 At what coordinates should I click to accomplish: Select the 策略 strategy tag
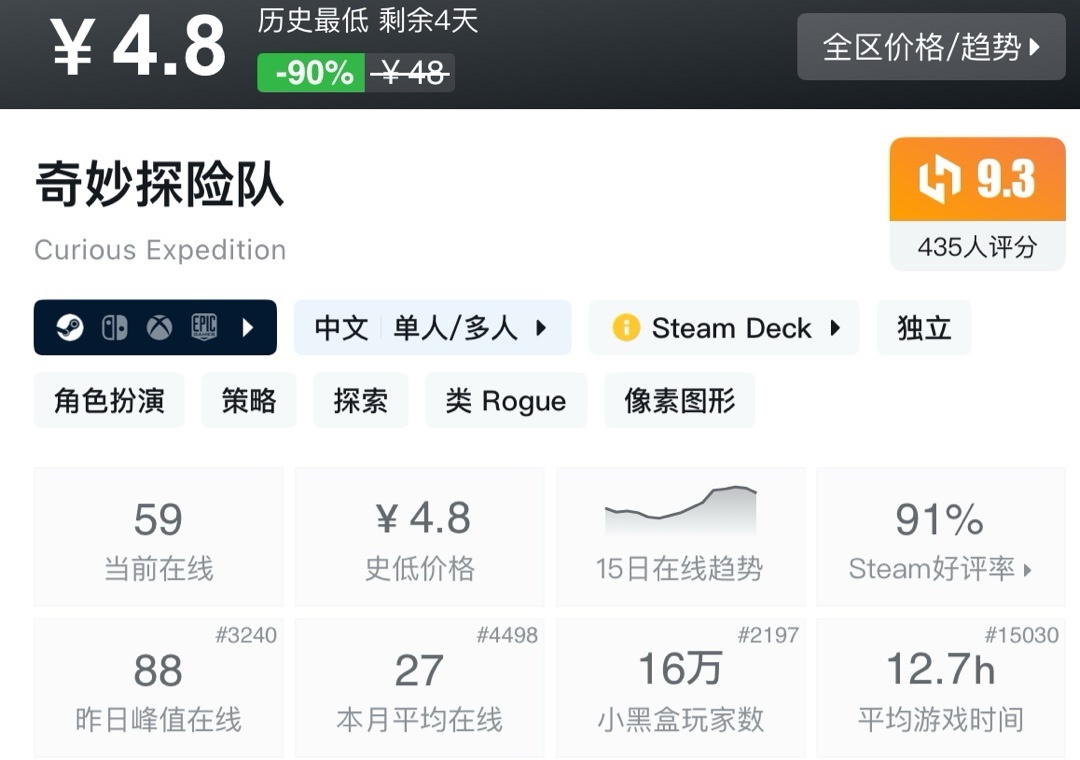click(x=249, y=401)
